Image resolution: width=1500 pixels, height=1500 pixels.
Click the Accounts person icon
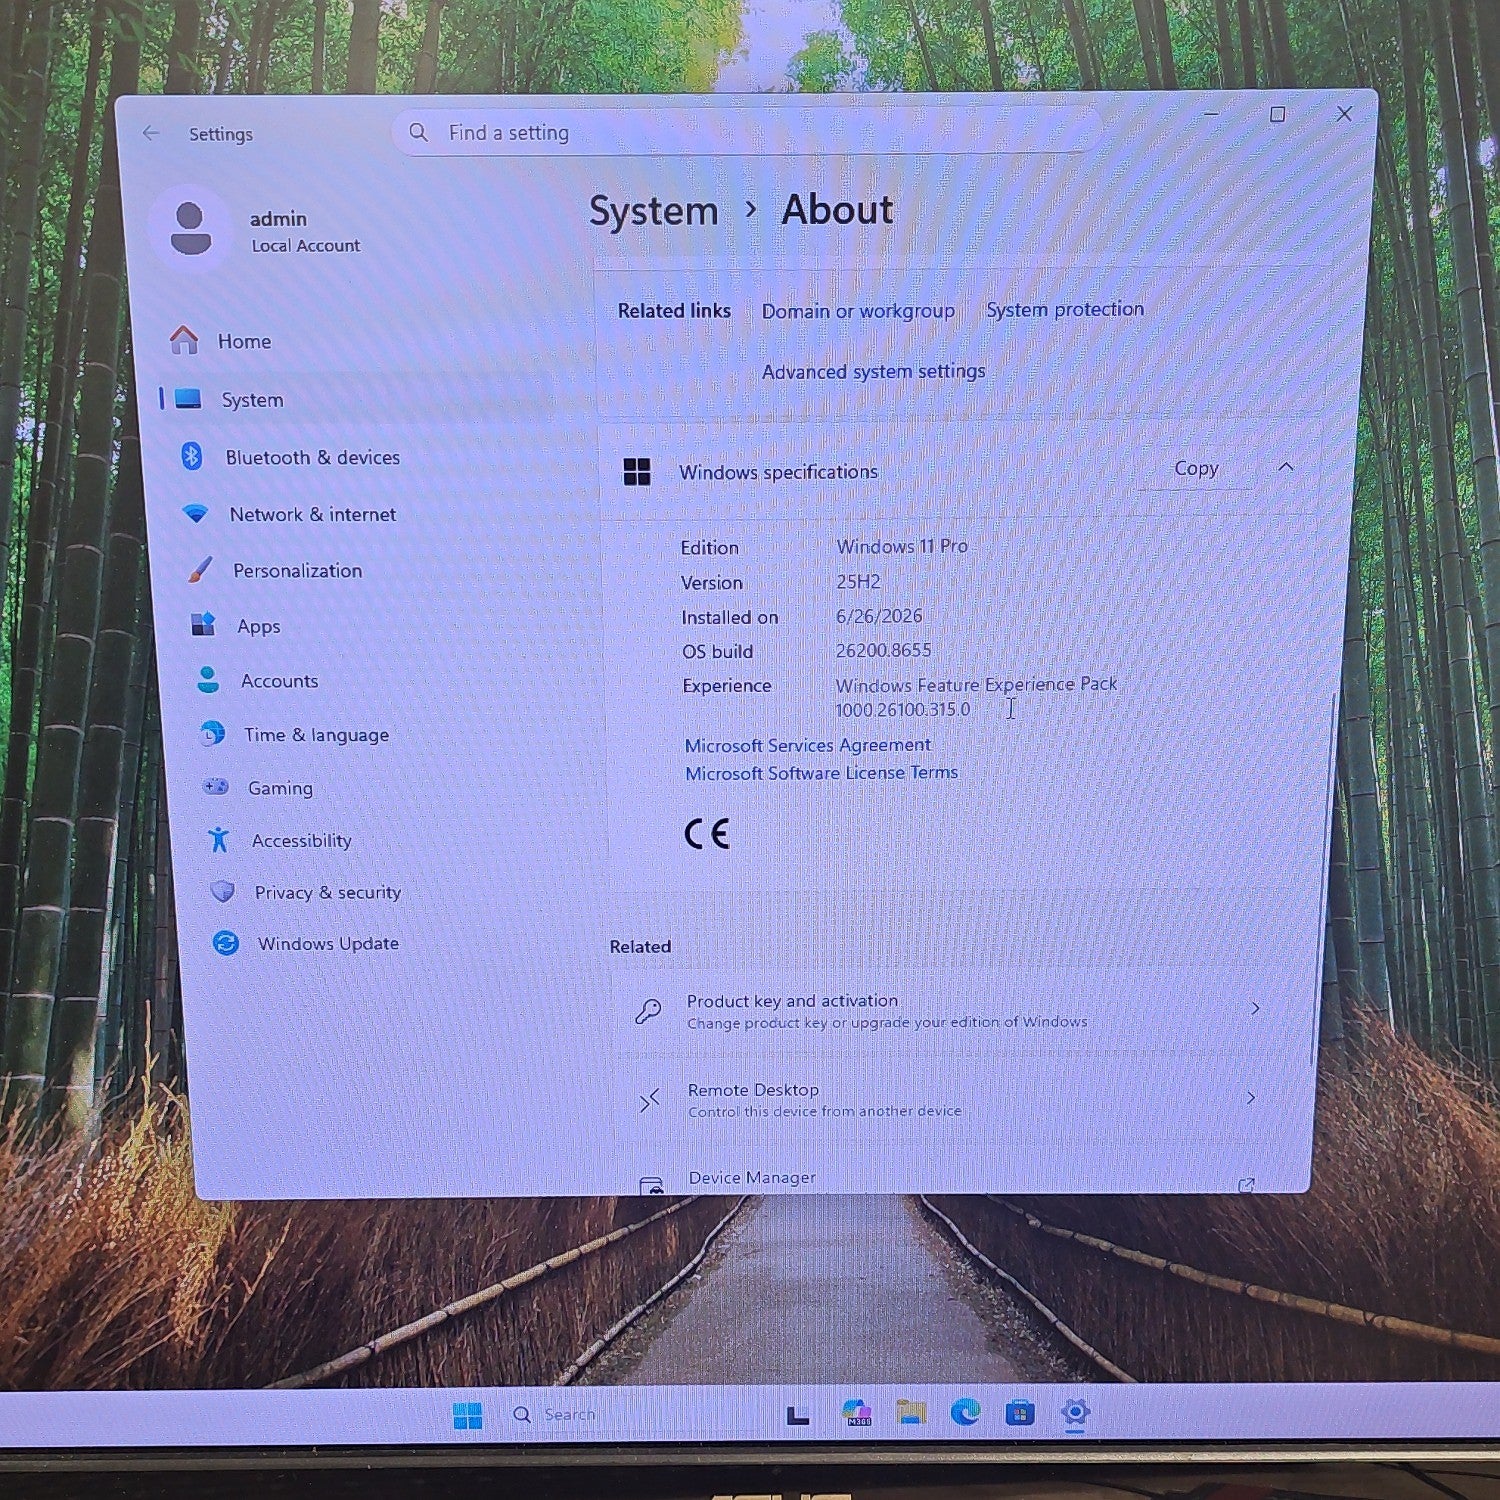click(x=208, y=680)
